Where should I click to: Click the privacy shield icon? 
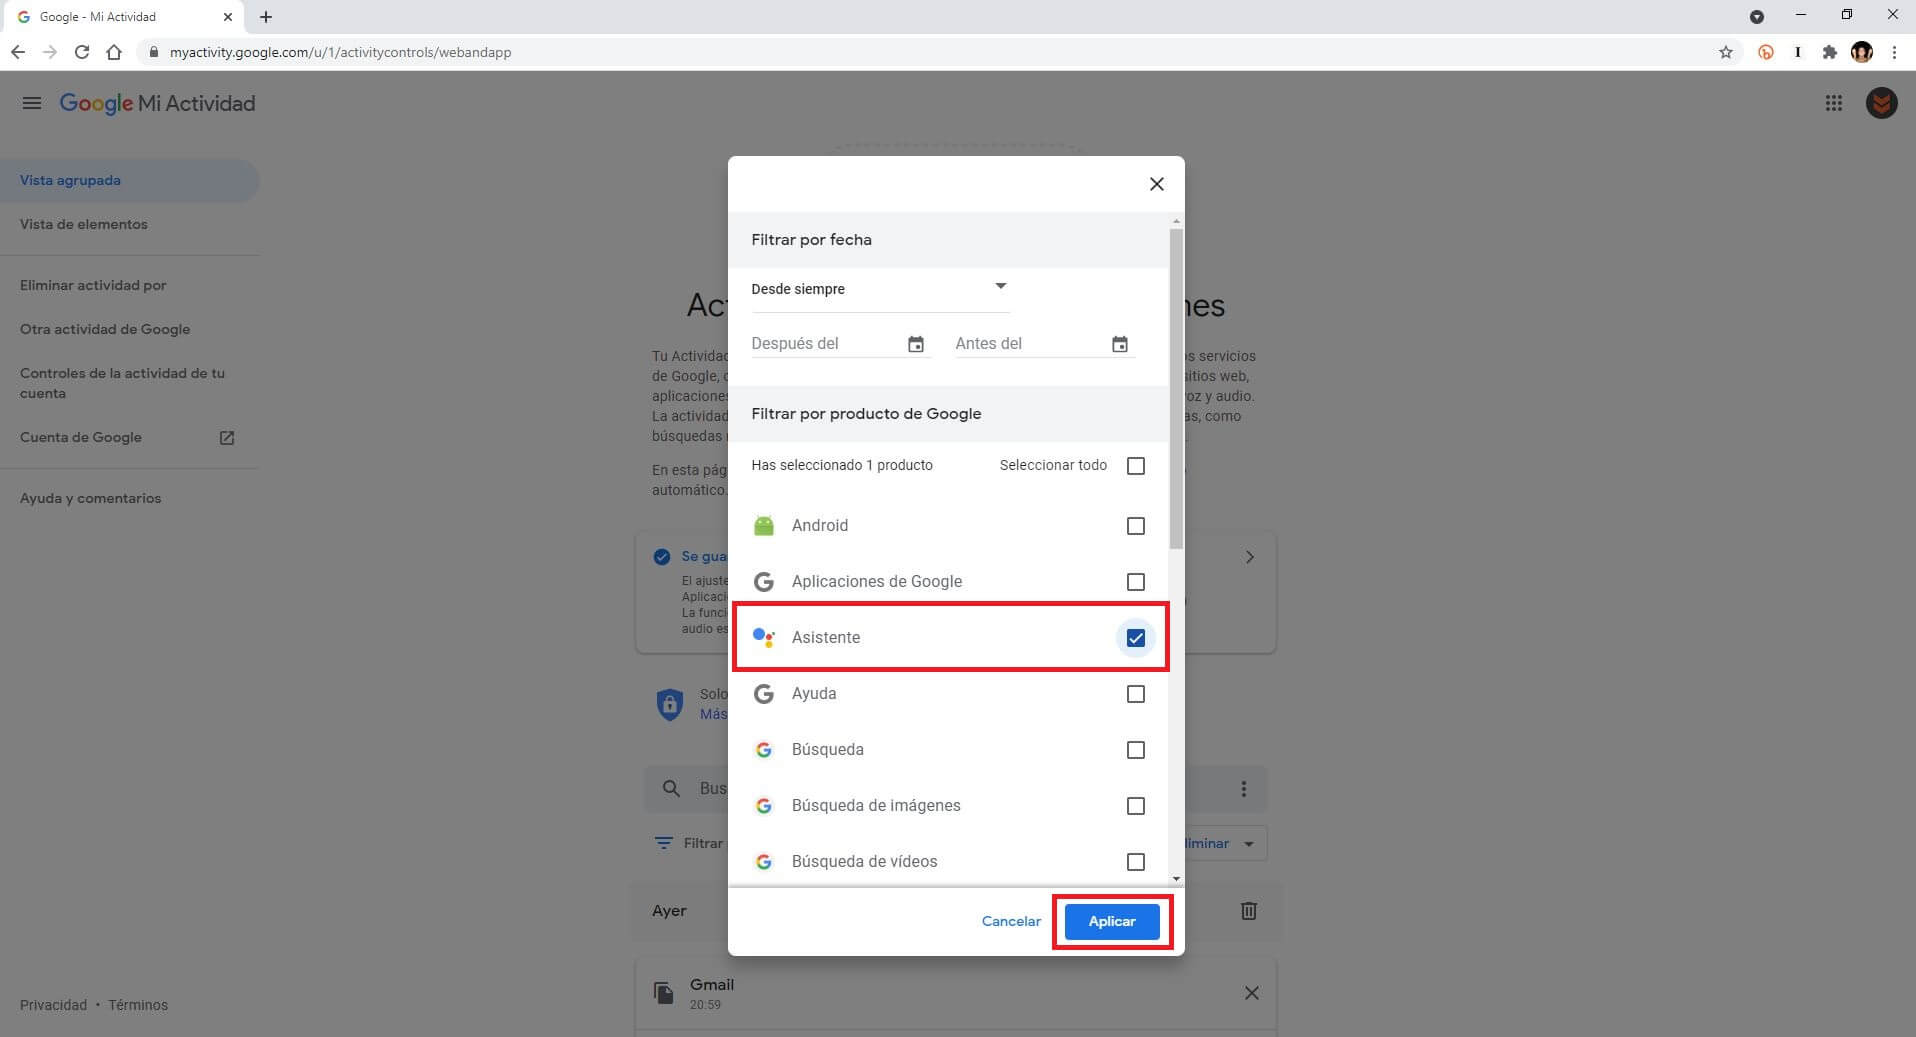(669, 704)
